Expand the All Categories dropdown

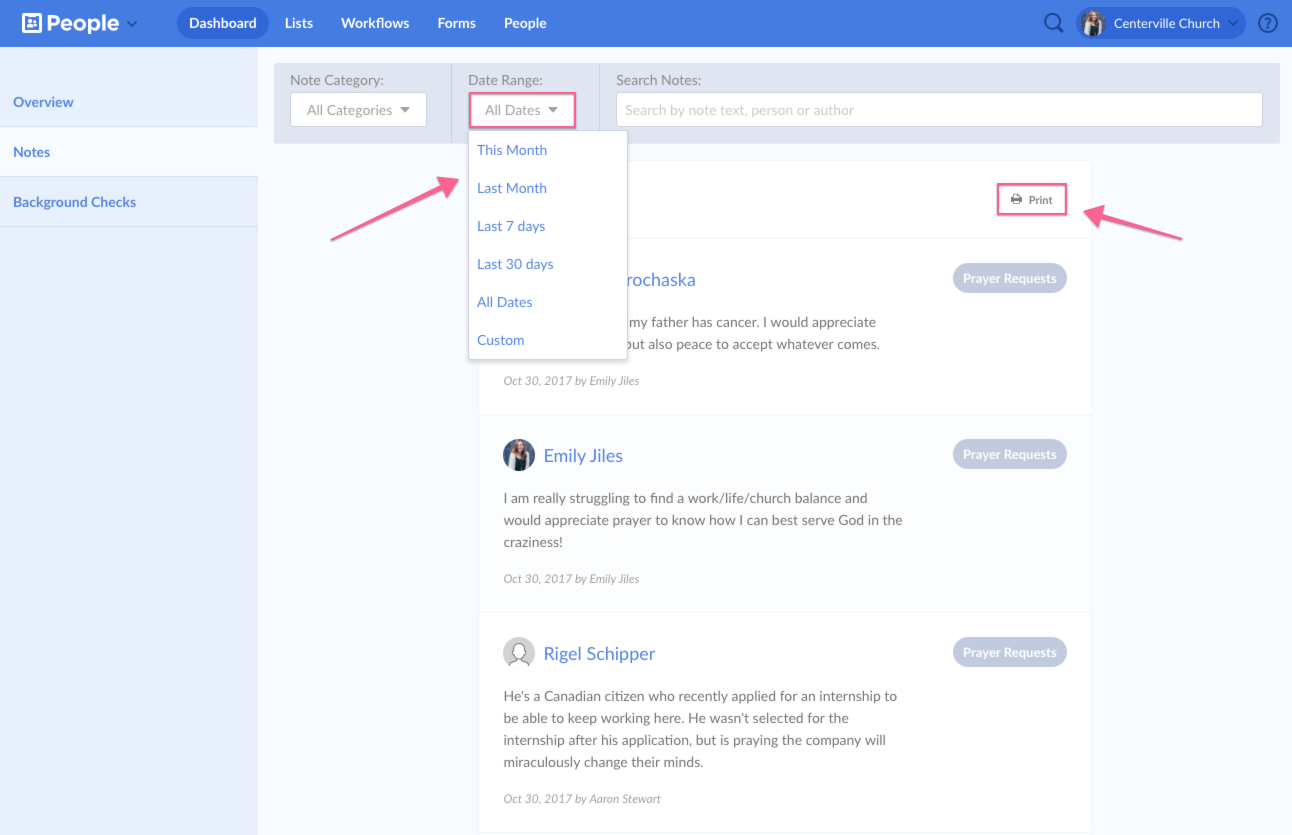point(358,110)
